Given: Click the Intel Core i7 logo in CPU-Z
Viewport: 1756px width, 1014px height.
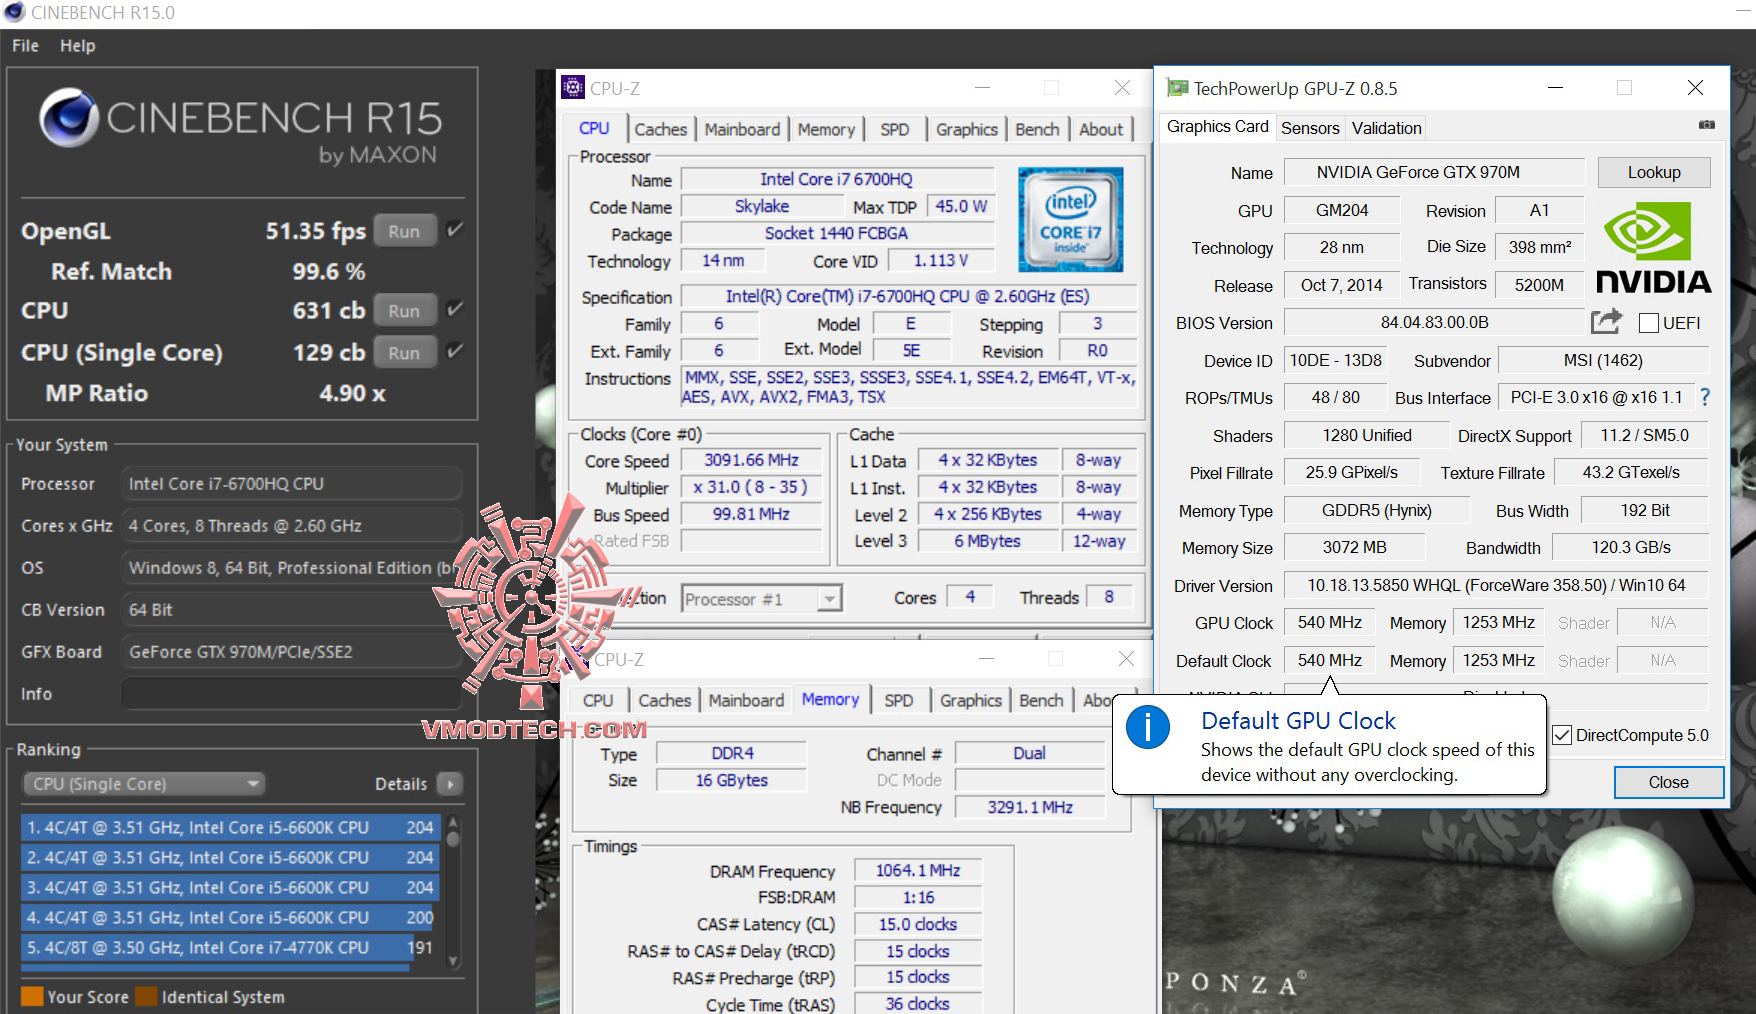Looking at the screenshot, I should (x=1070, y=219).
